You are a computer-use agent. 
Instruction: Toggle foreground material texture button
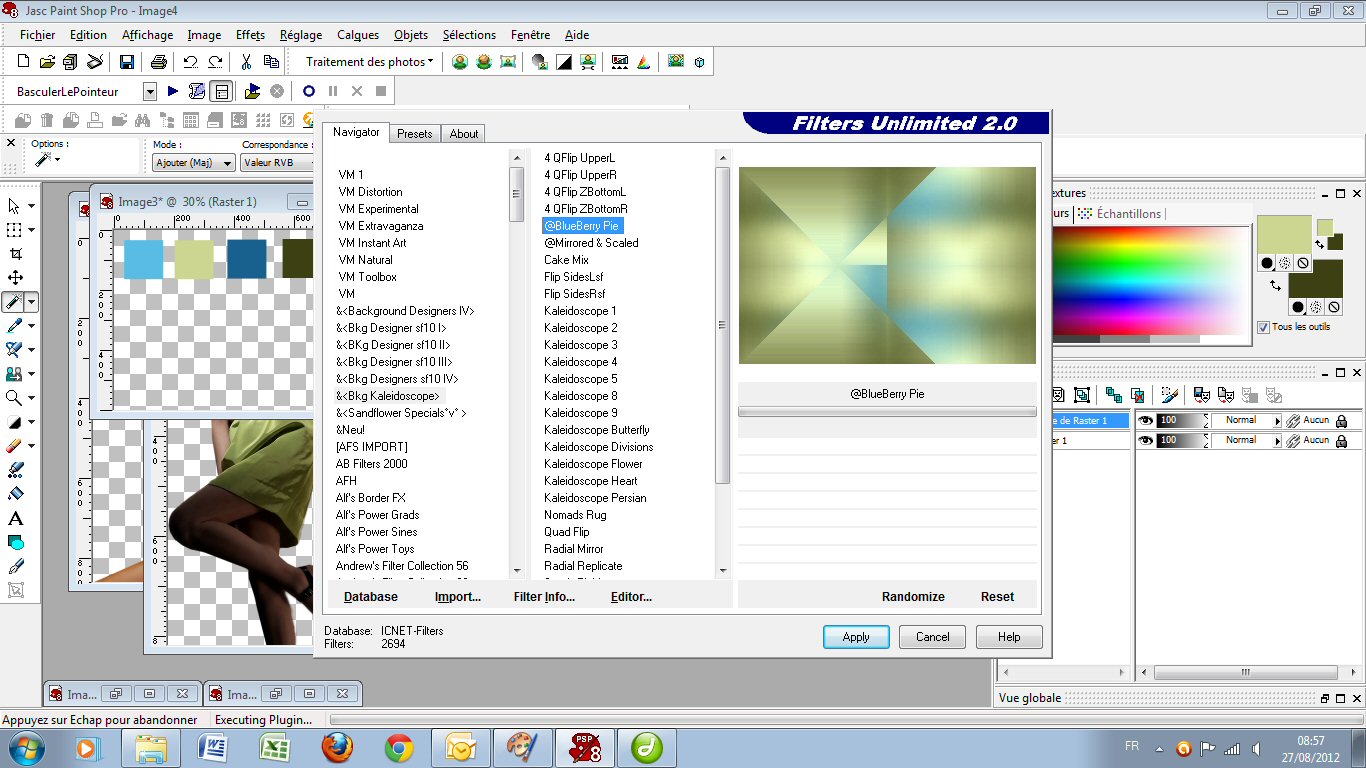[x=1285, y=263]
